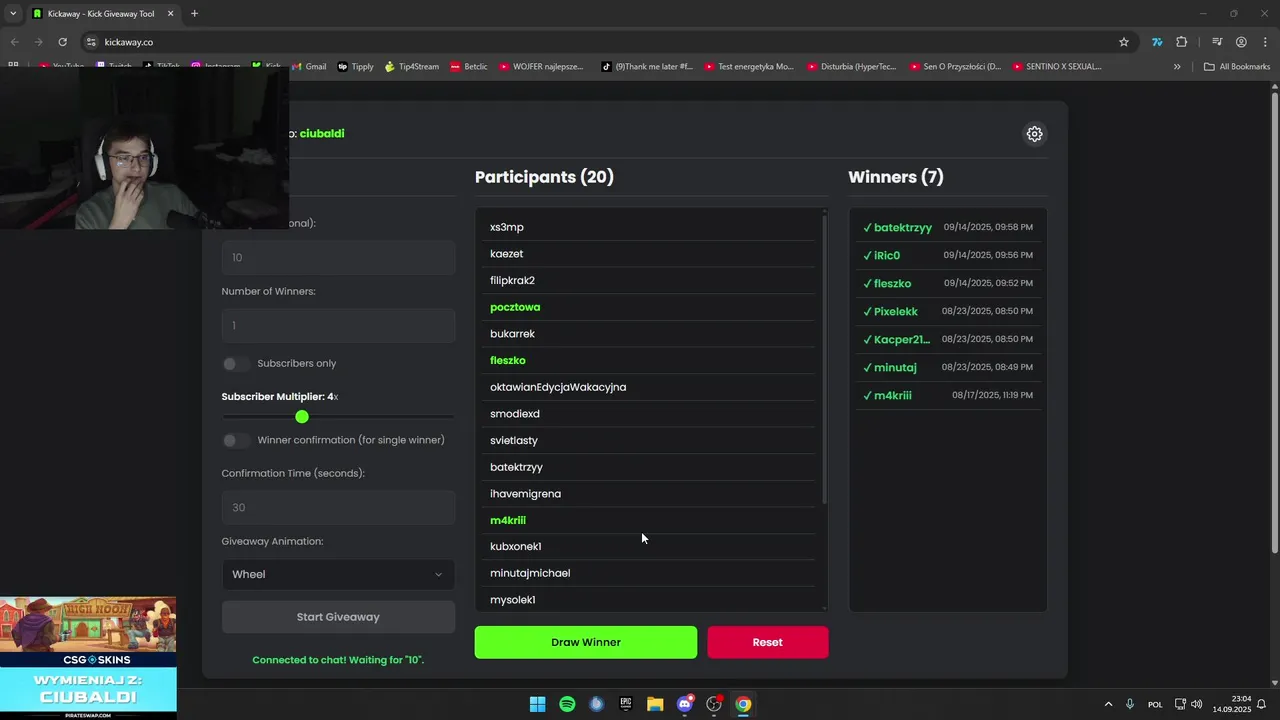Bookmark this page with the star icon
The image size is (1280, 720).
click(x=1124, y=42)
